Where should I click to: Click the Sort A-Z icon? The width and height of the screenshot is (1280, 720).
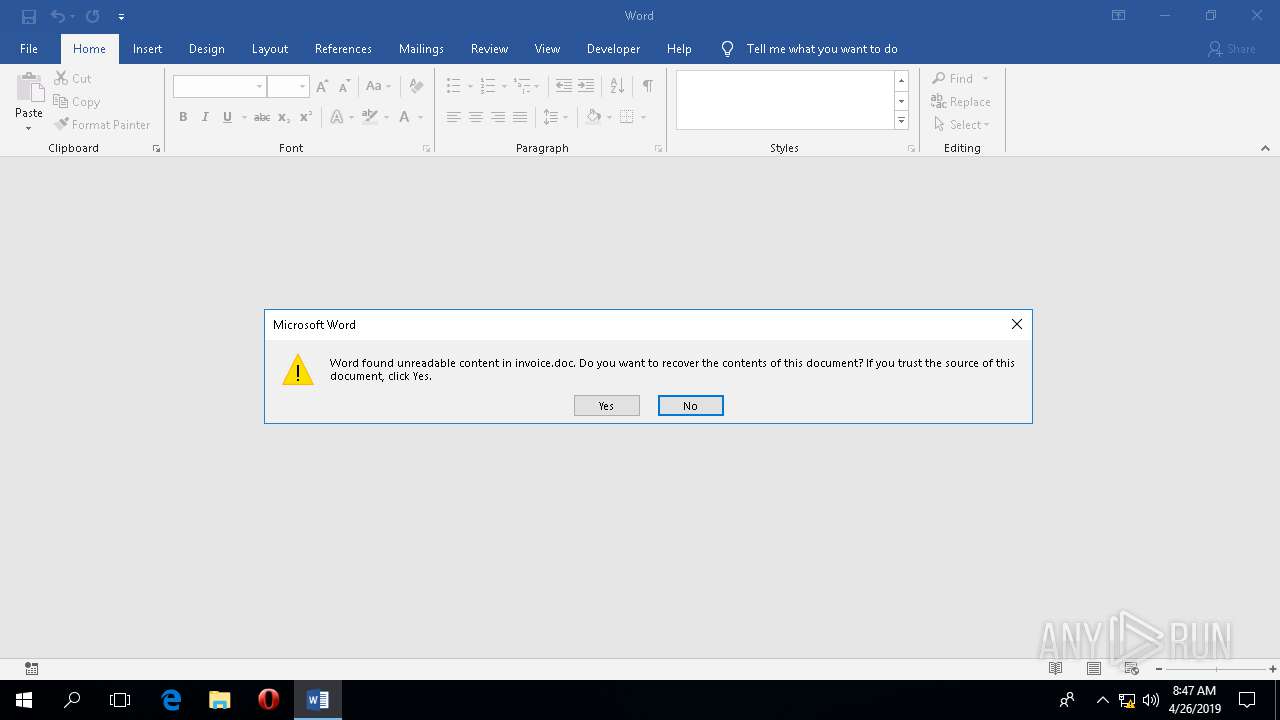click(x=617, y=87)
